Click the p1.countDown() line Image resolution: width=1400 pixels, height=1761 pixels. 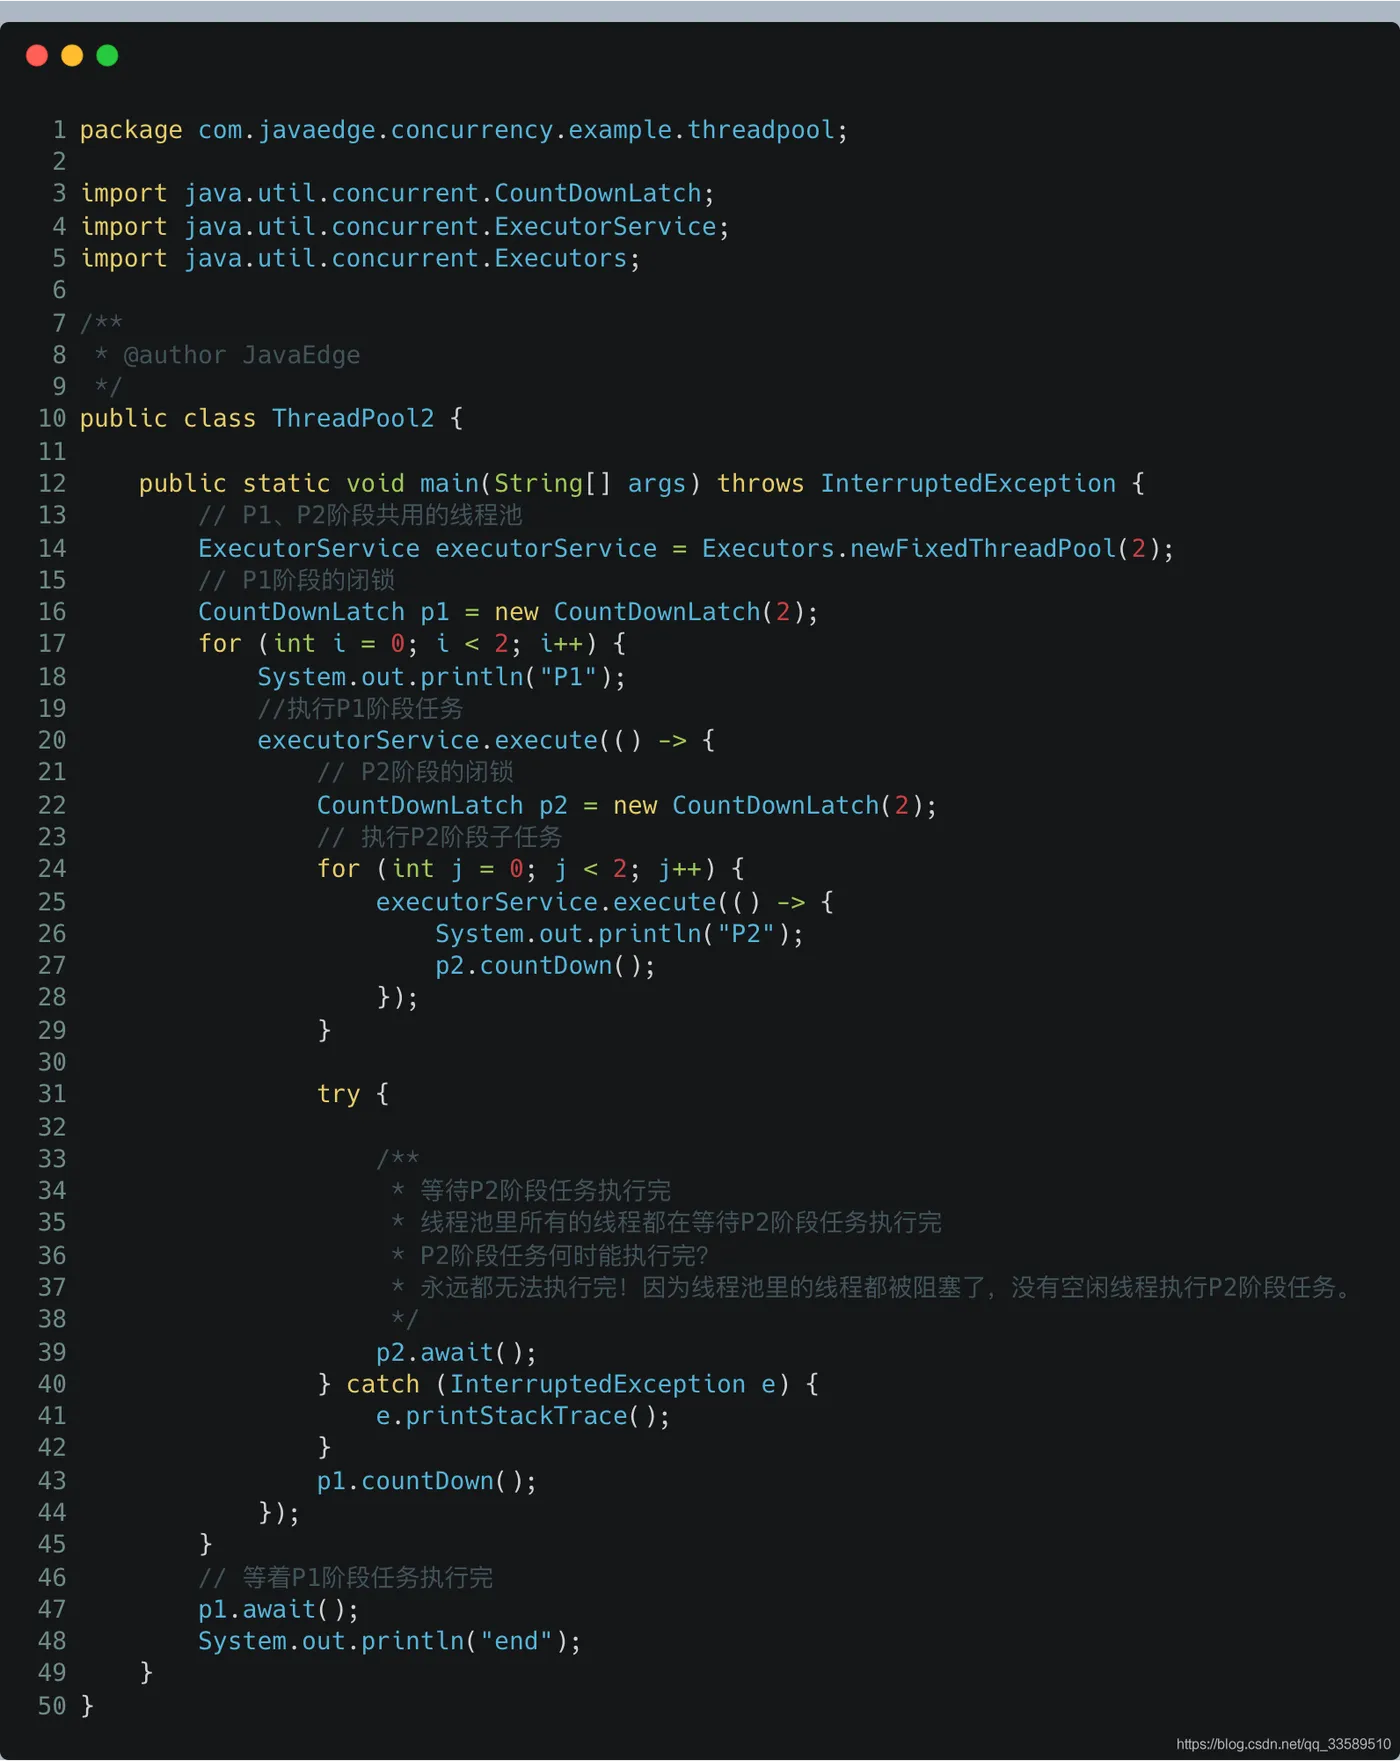click(427, 1481)
